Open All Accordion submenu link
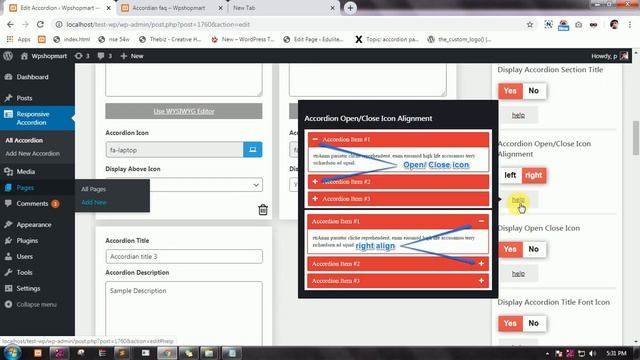The image size is (640, 360). click(x=24, y=140)
